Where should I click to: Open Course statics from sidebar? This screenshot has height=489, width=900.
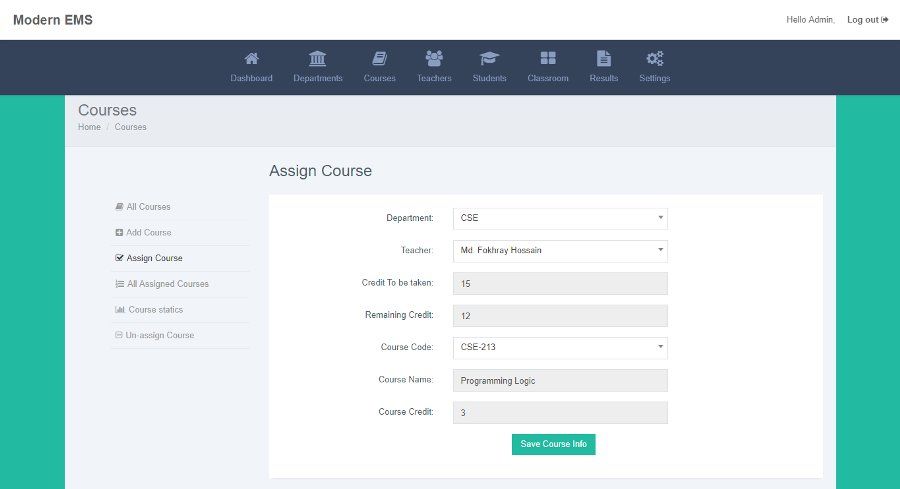155,310
